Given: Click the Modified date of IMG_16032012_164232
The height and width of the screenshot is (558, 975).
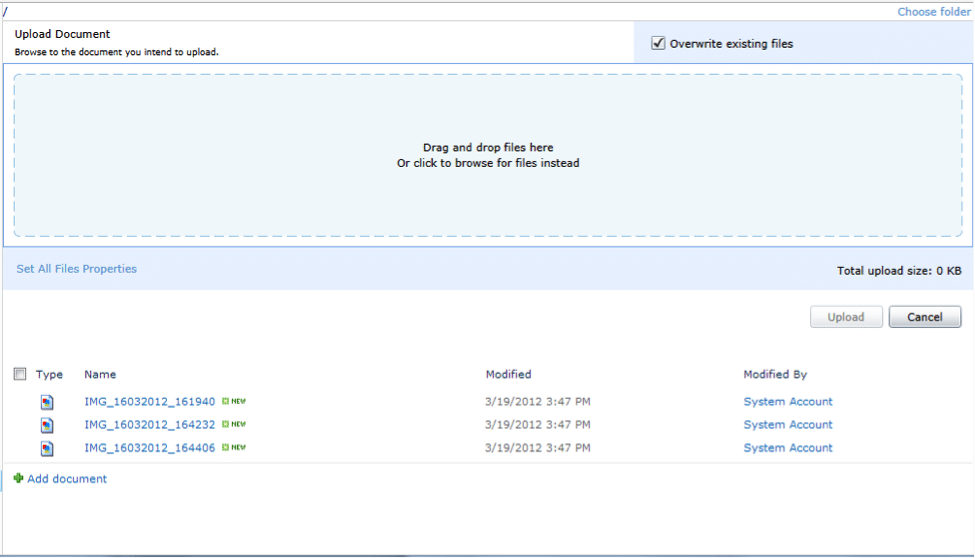Looking at the screenshot, I should 538,424.
